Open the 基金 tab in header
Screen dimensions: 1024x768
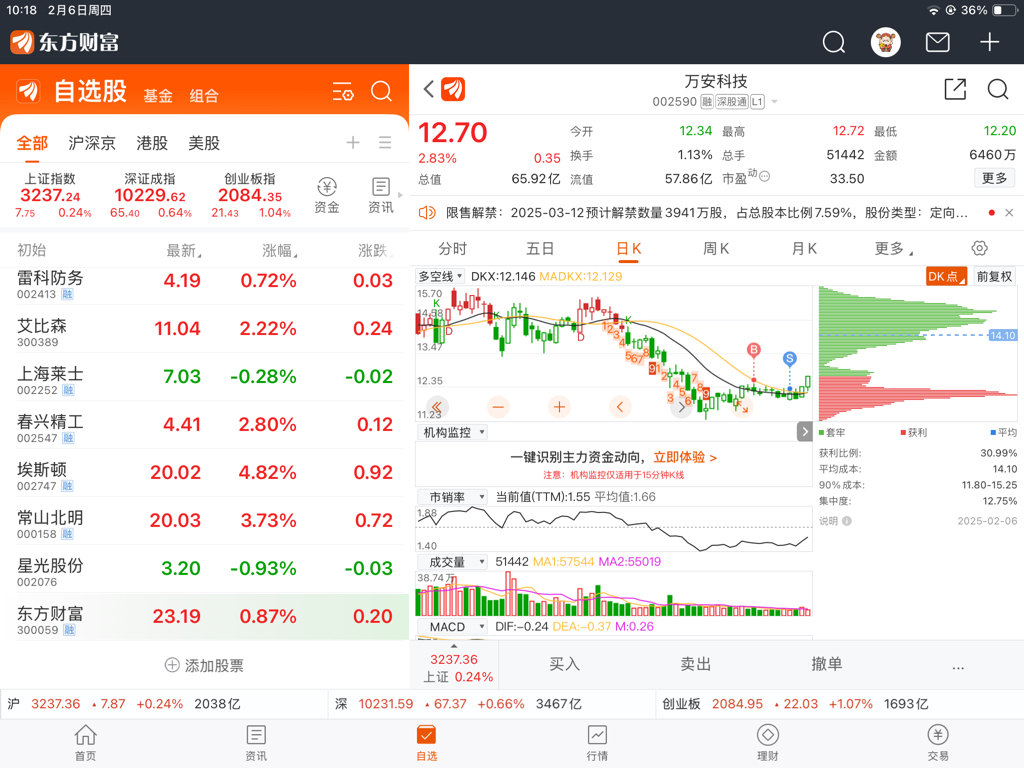coord(158,96)
